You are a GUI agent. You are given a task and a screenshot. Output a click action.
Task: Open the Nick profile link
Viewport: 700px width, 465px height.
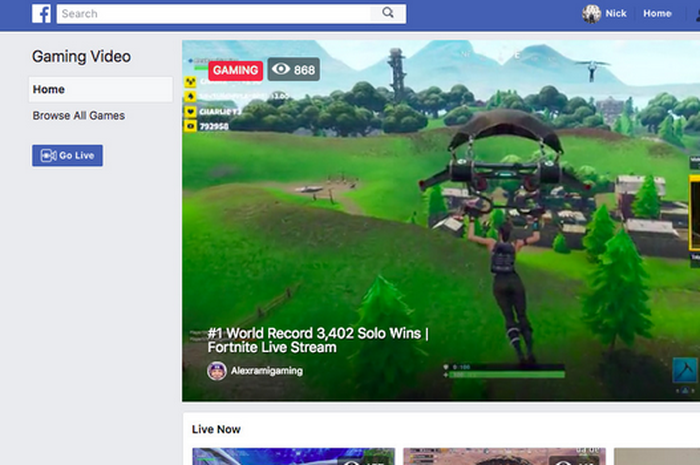tap(616, 14)
